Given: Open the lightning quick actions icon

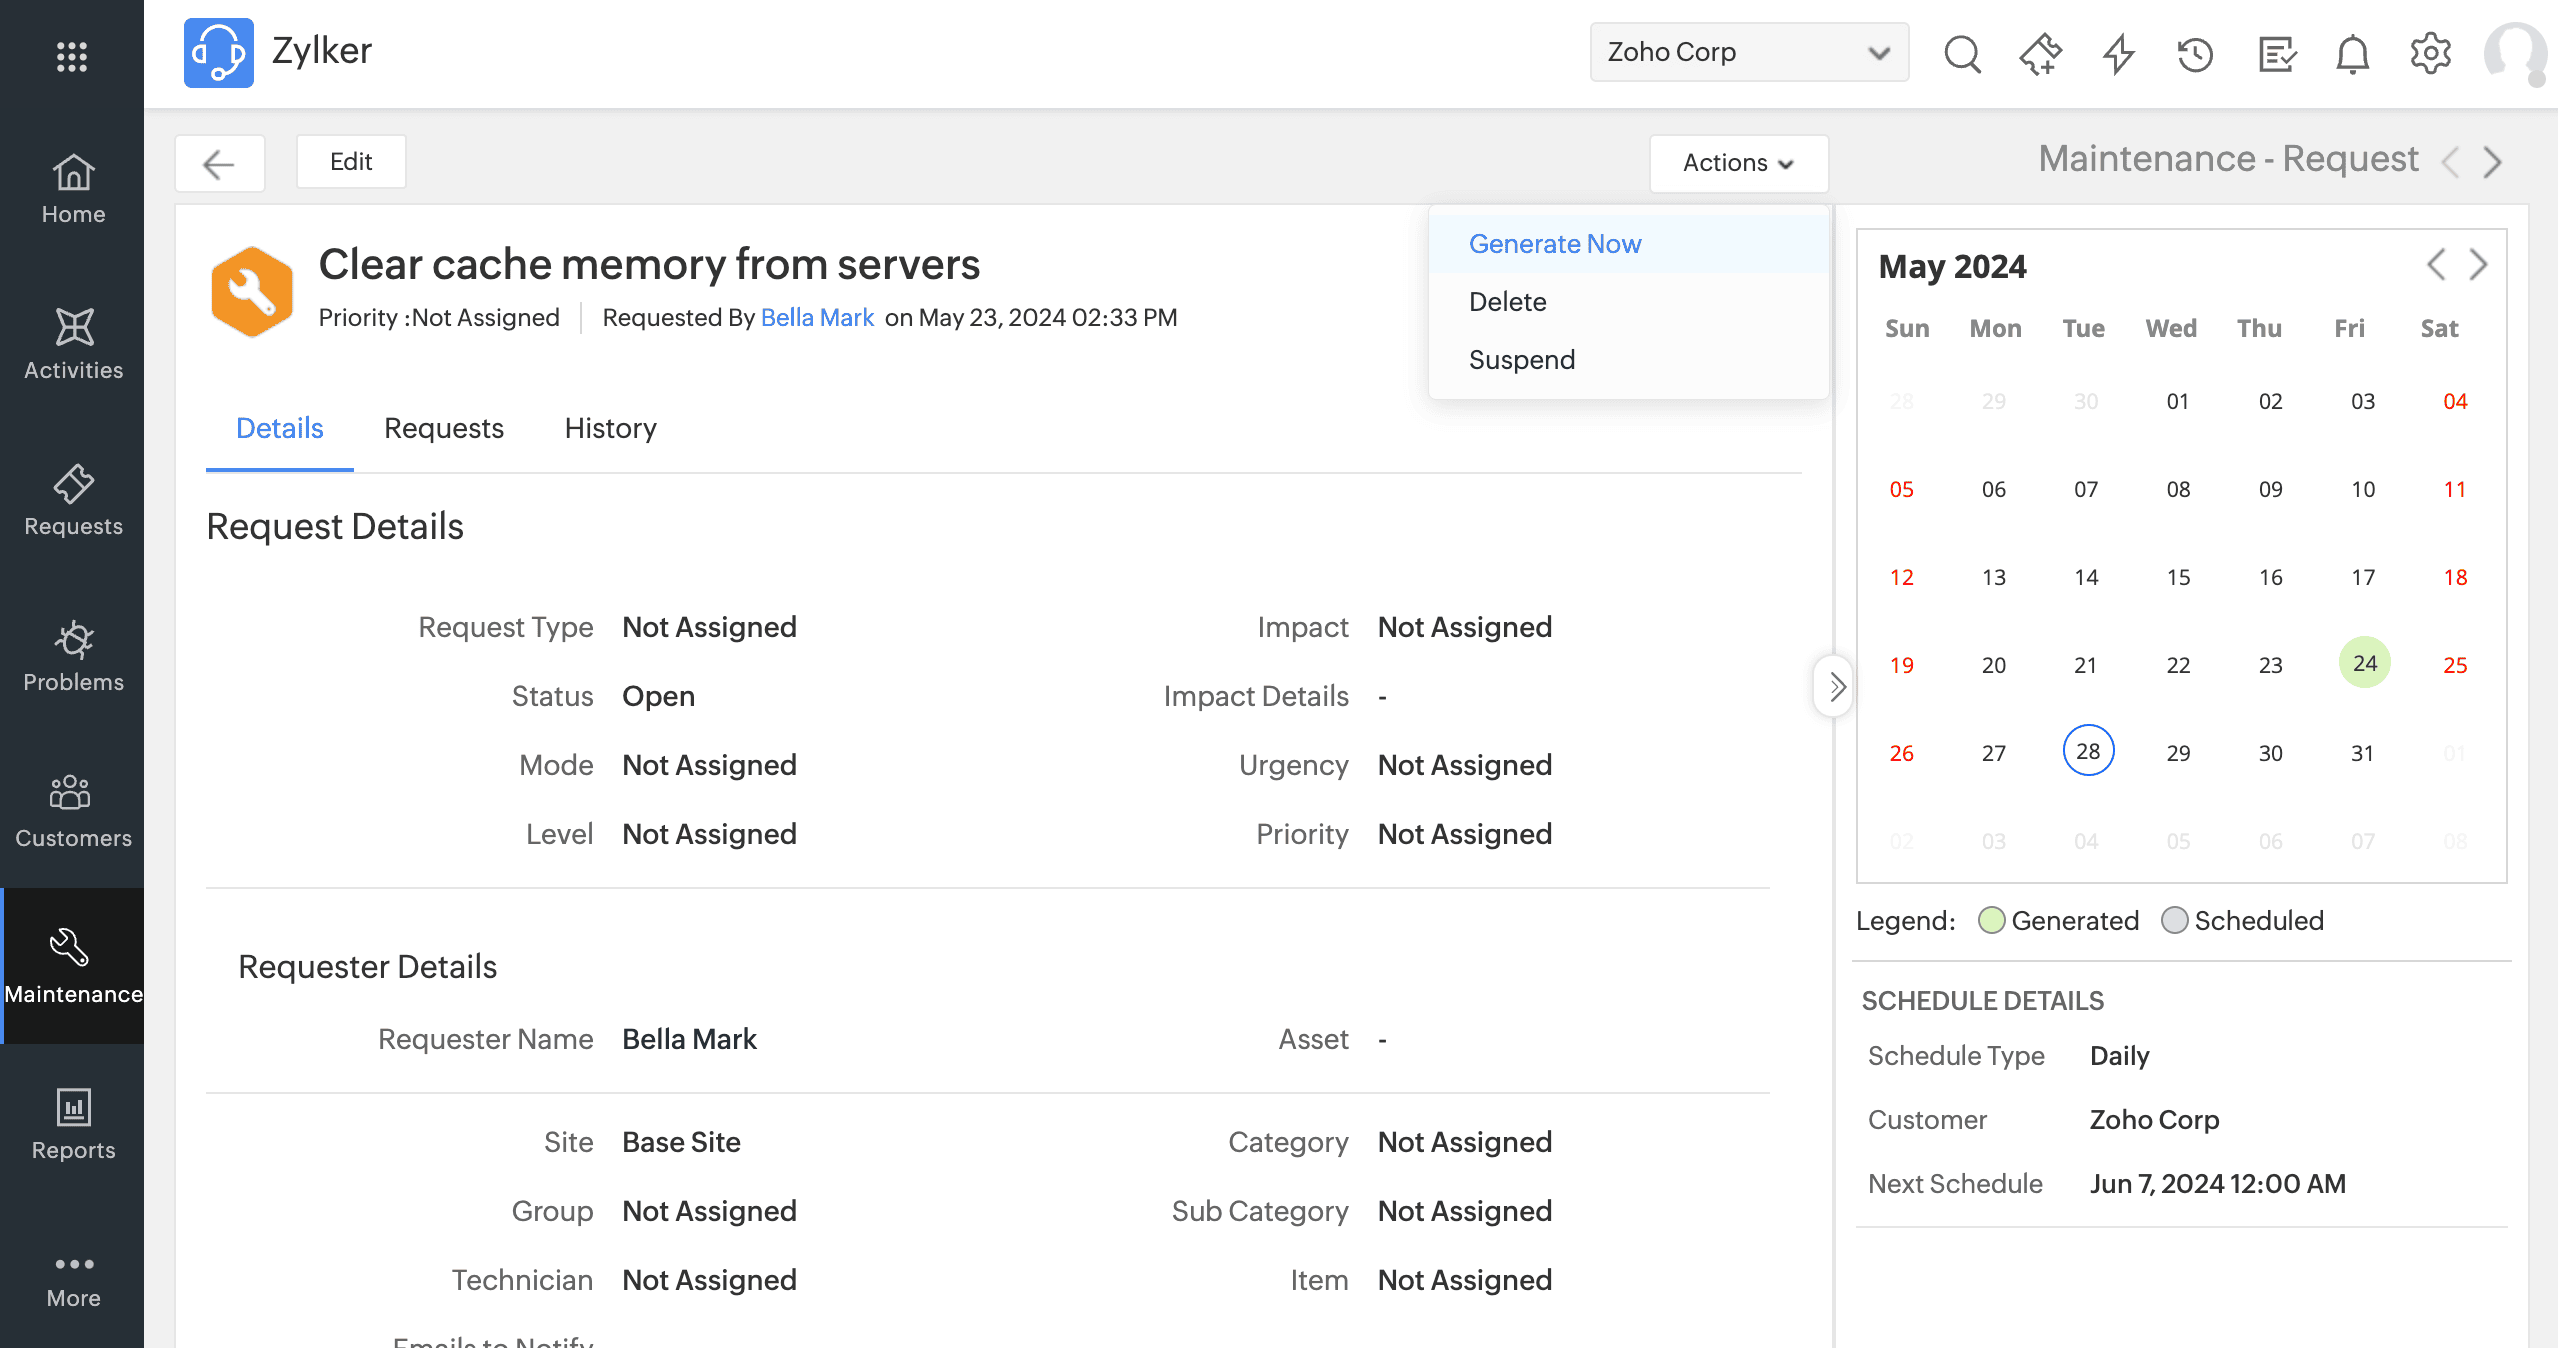Looking at the screenshot, I should coord(2118,53).
